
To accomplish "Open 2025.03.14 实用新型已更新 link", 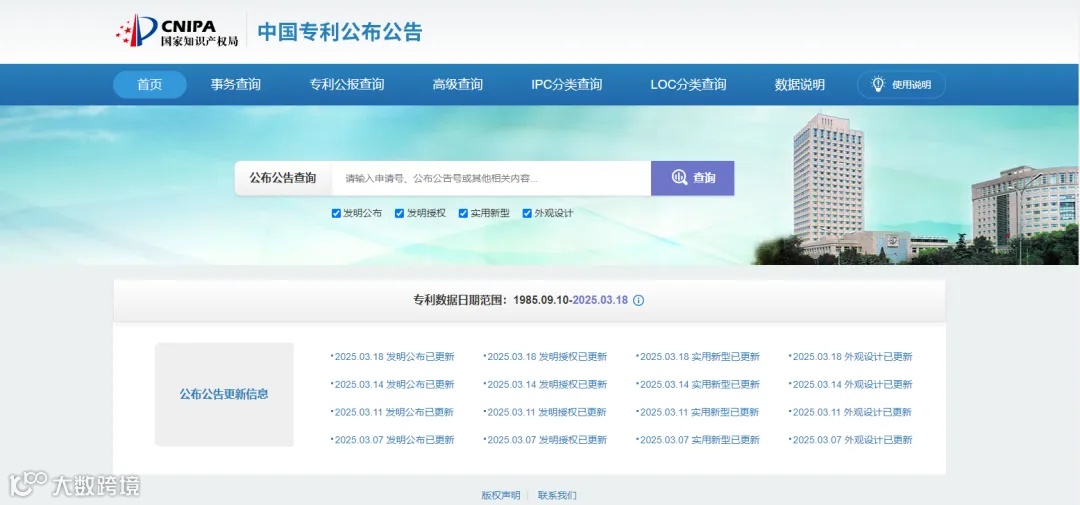I will coord(700,384).
